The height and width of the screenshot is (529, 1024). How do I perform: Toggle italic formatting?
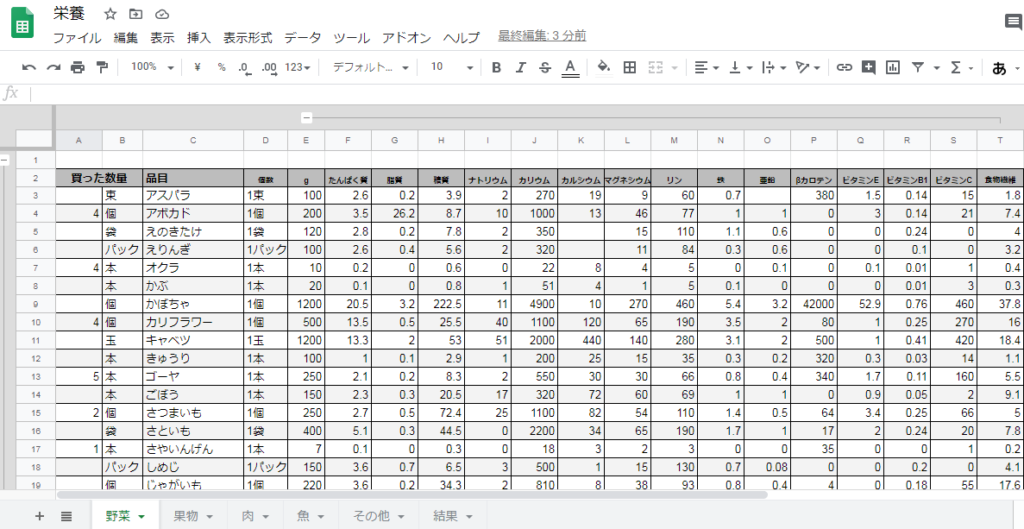(x=520, y=67)
